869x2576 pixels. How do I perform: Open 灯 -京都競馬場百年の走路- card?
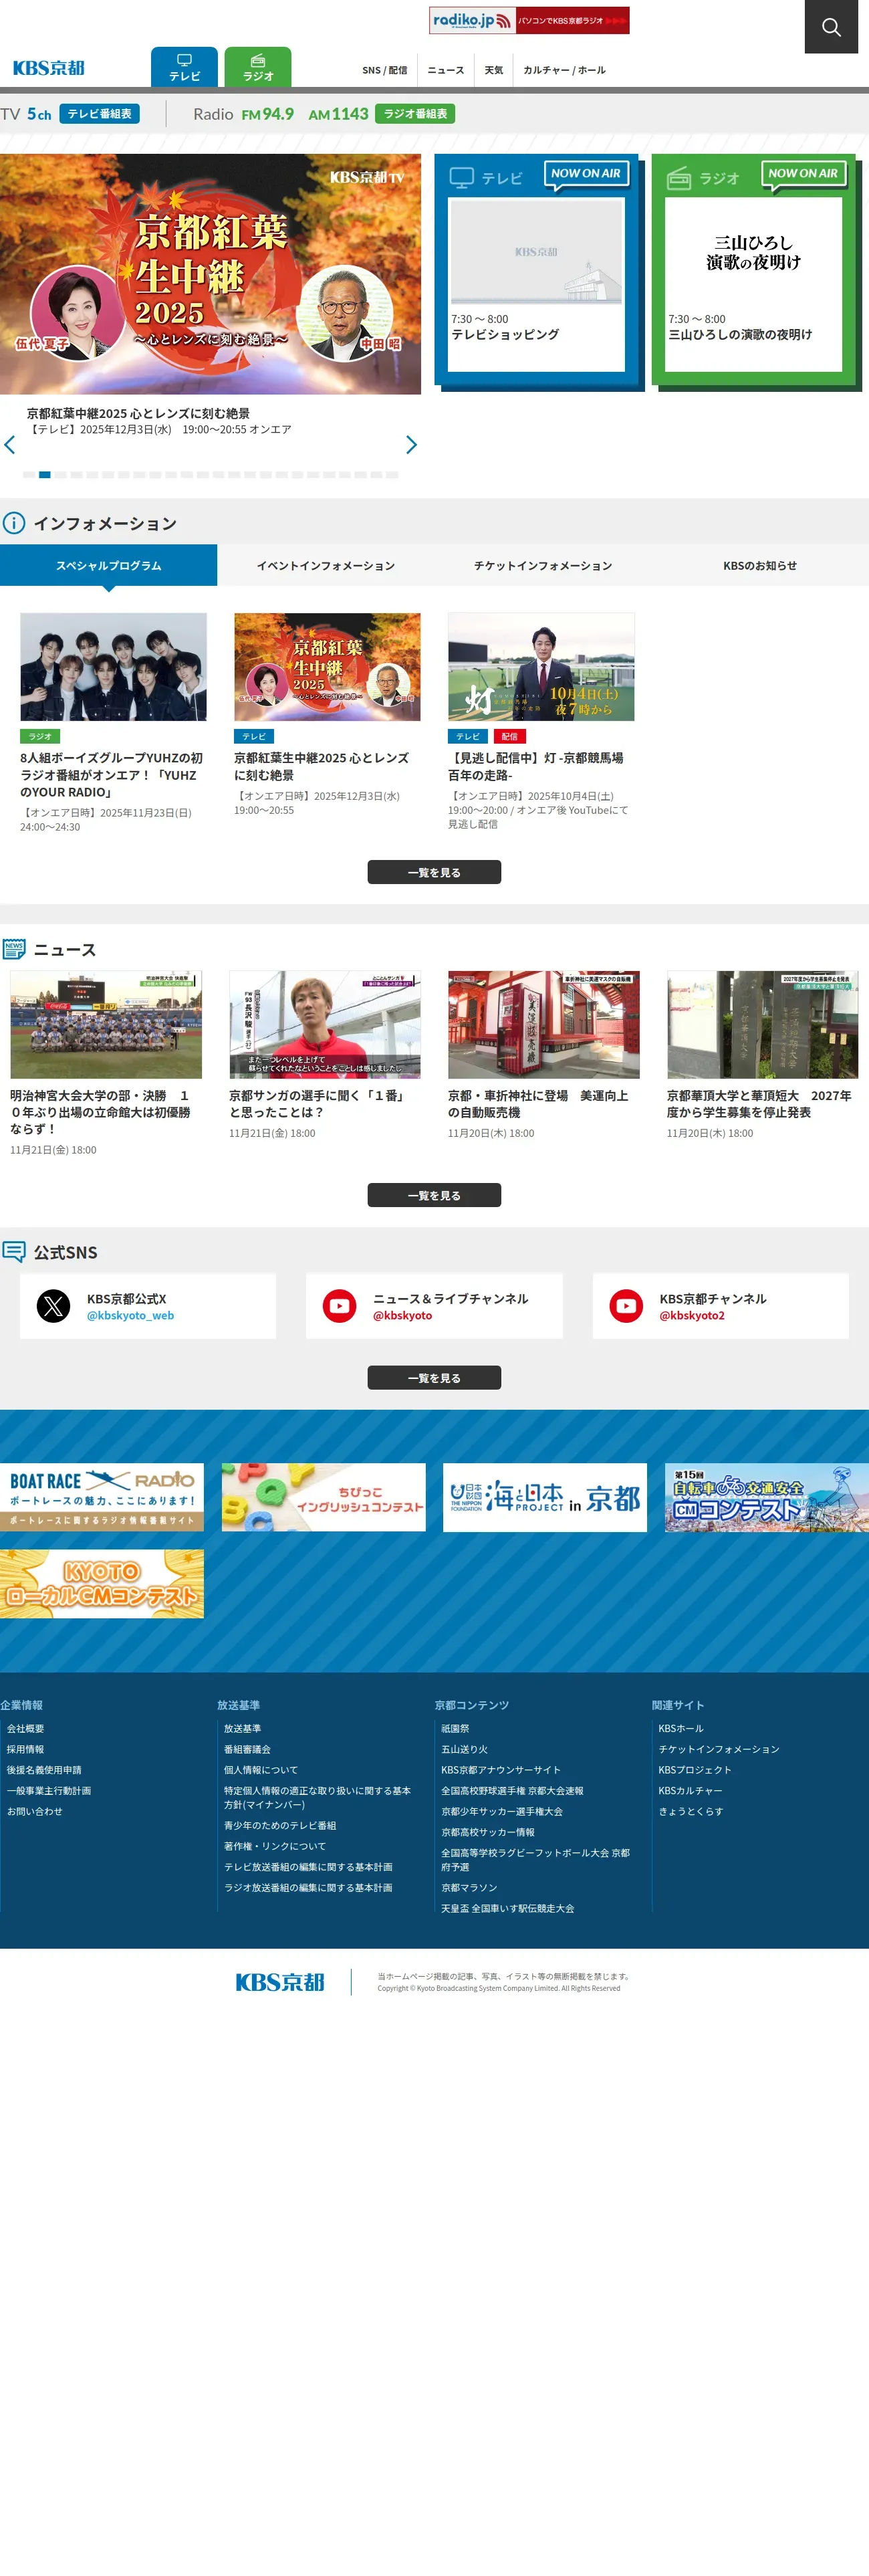(541, 721)
